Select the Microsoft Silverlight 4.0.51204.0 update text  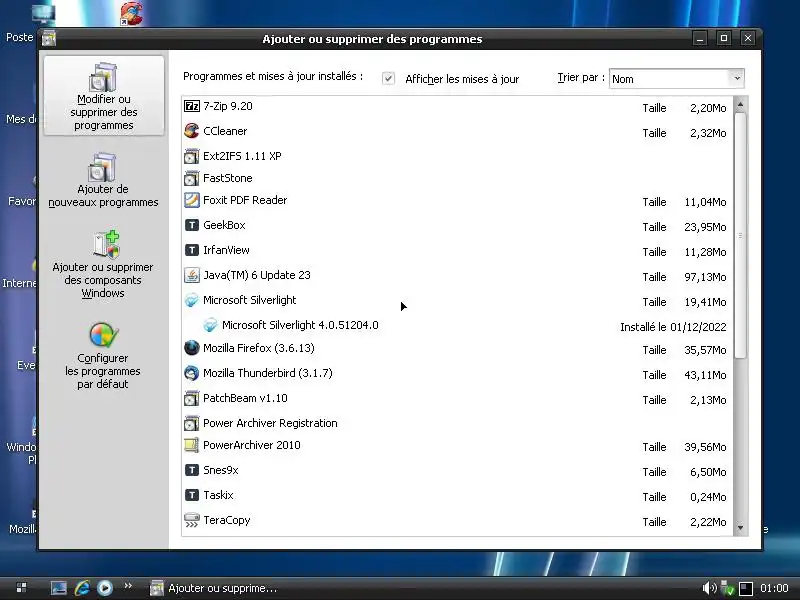click(300, 325)
